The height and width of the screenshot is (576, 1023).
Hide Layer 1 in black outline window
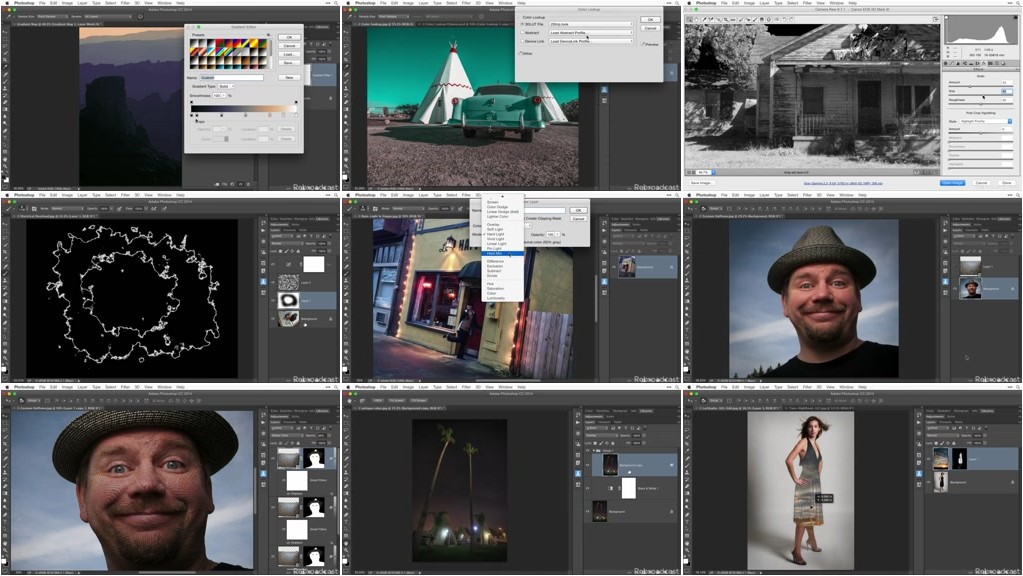pyautogui.click(x=273, y=301)
